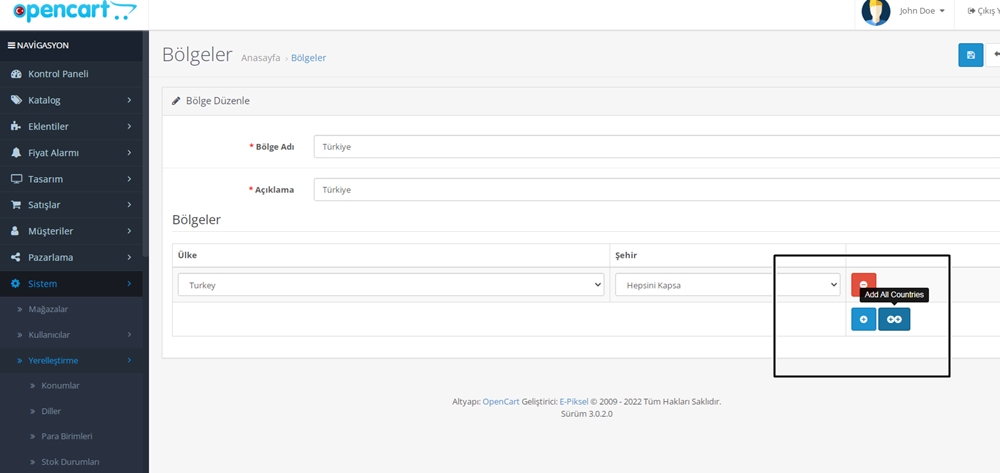Image resolution: width=1000 pixels, height=473 pixels.
Task: Click the back arrow button beside save
Action: pyautogui.click(x=994, y=55)
